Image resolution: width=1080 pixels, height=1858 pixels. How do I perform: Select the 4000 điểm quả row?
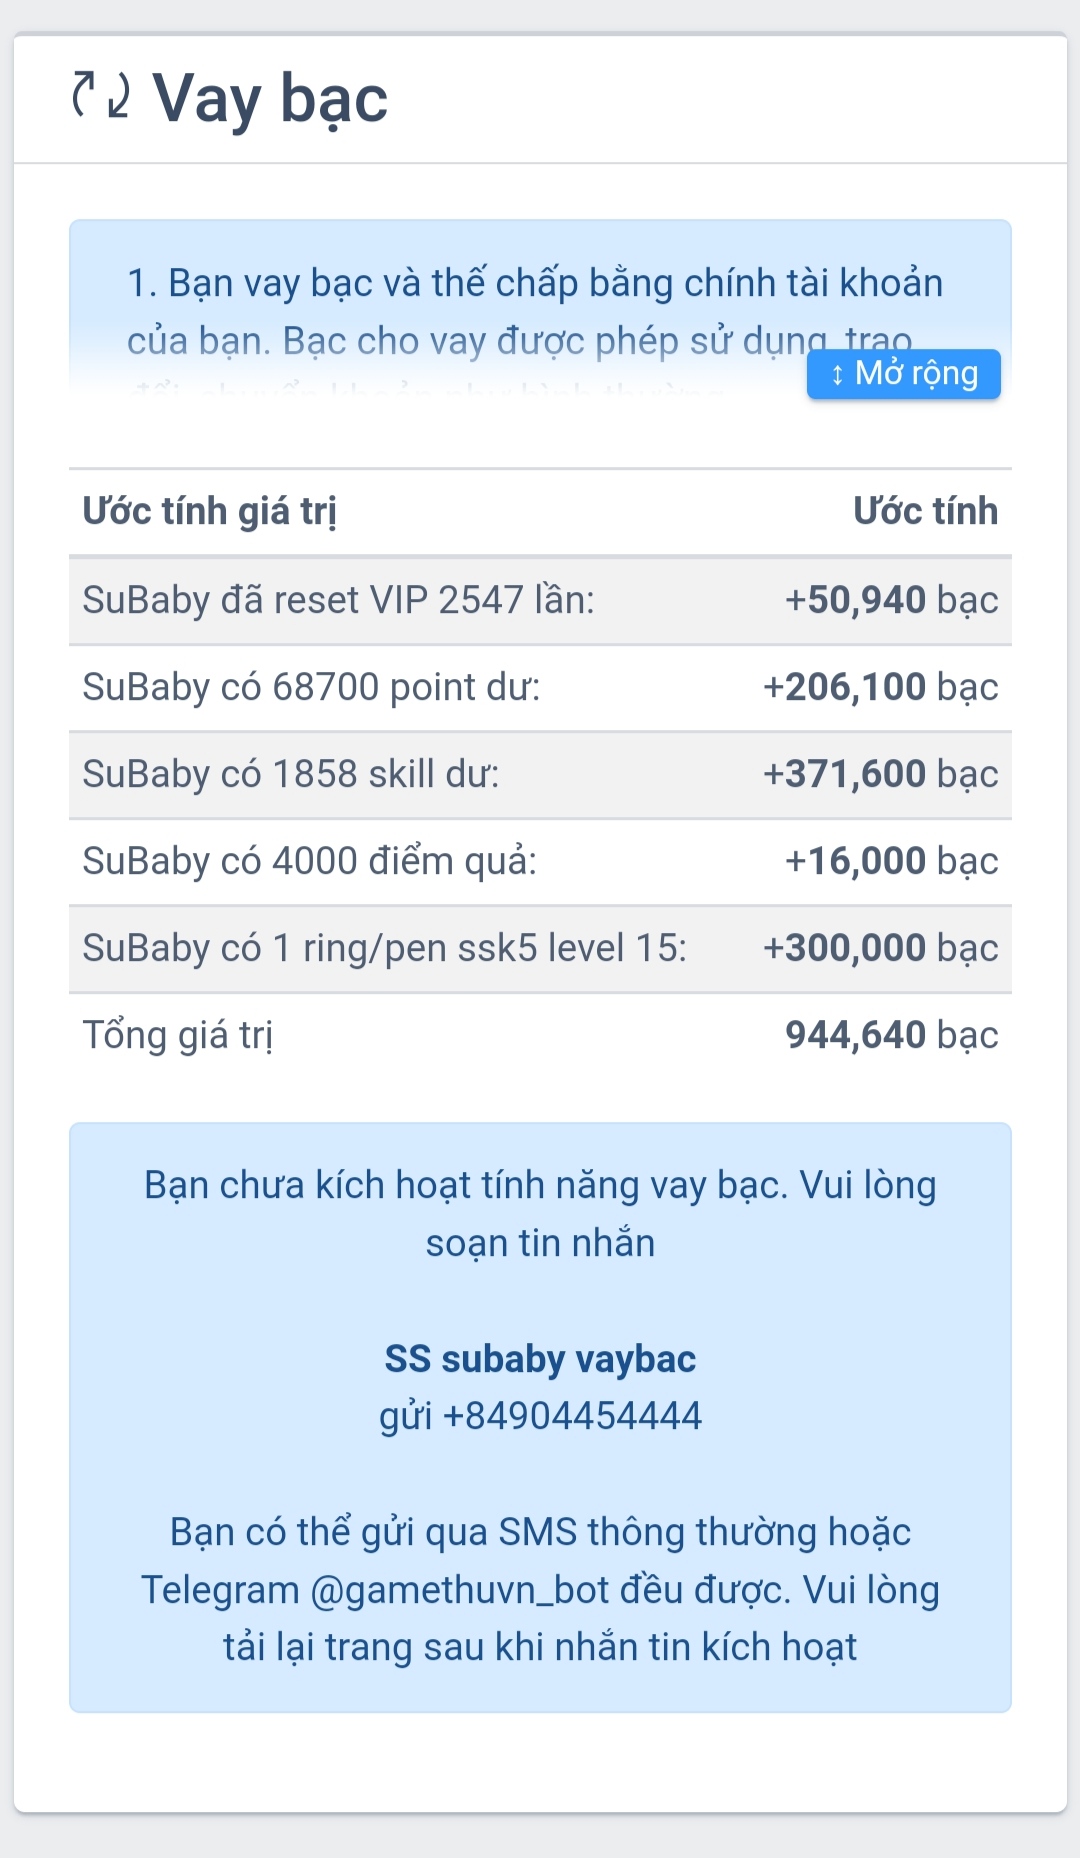click(309, 861)
